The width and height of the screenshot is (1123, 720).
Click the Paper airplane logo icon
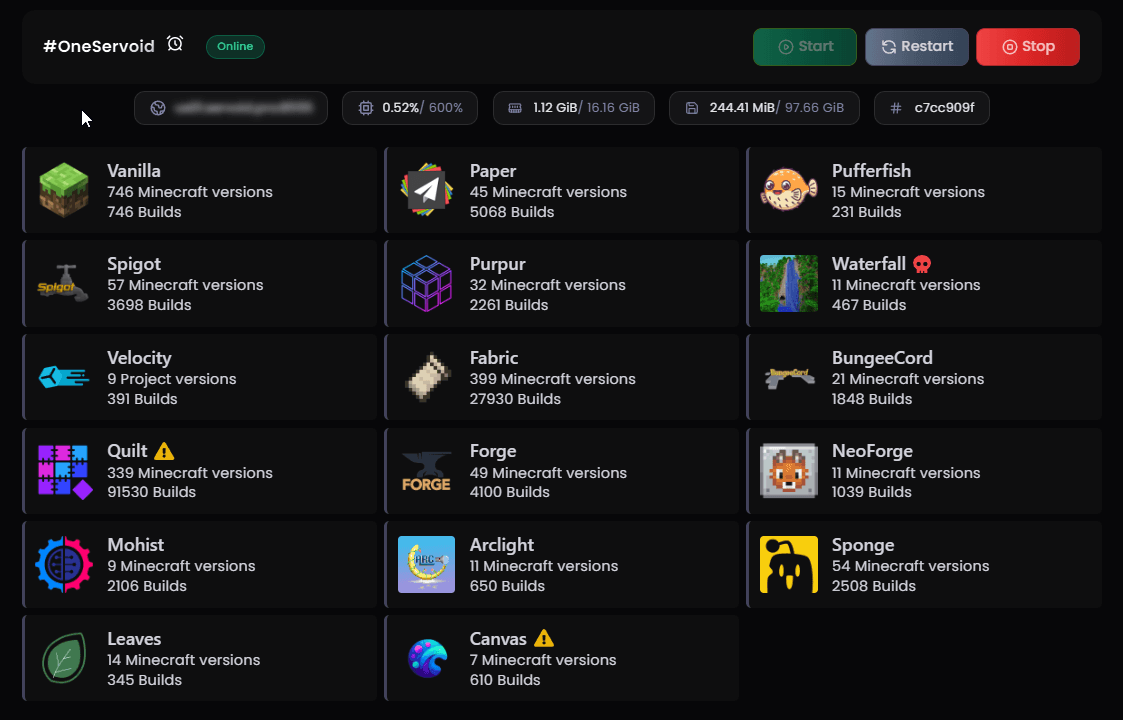[x=427, y=191]
